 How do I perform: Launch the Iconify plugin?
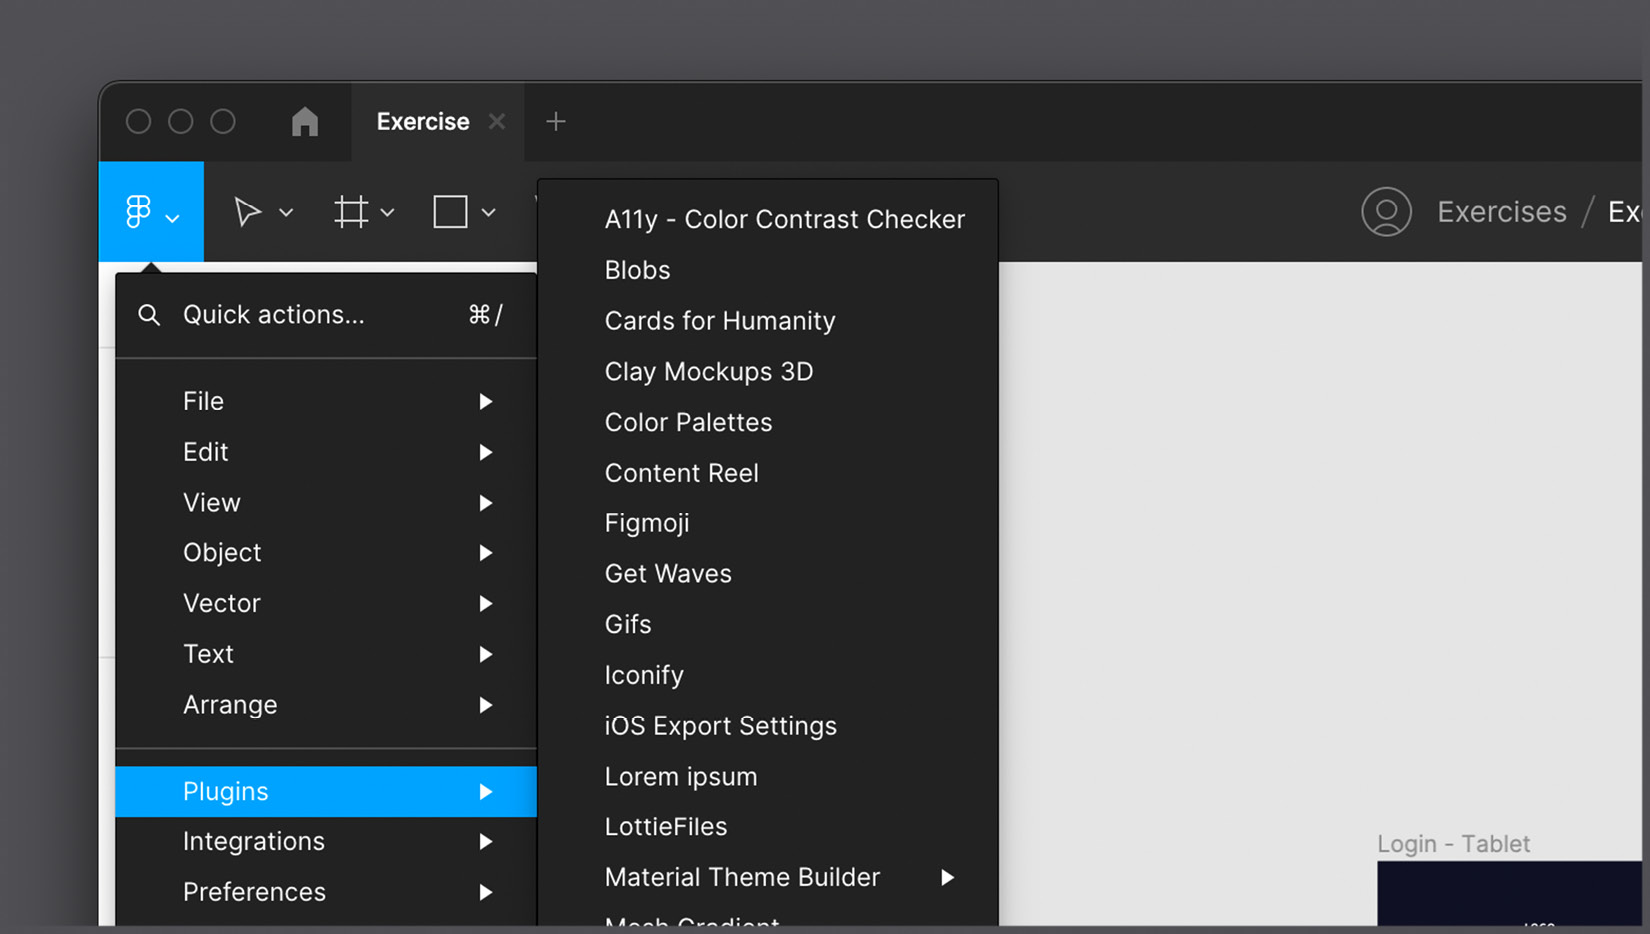click(x=644, y=675)
